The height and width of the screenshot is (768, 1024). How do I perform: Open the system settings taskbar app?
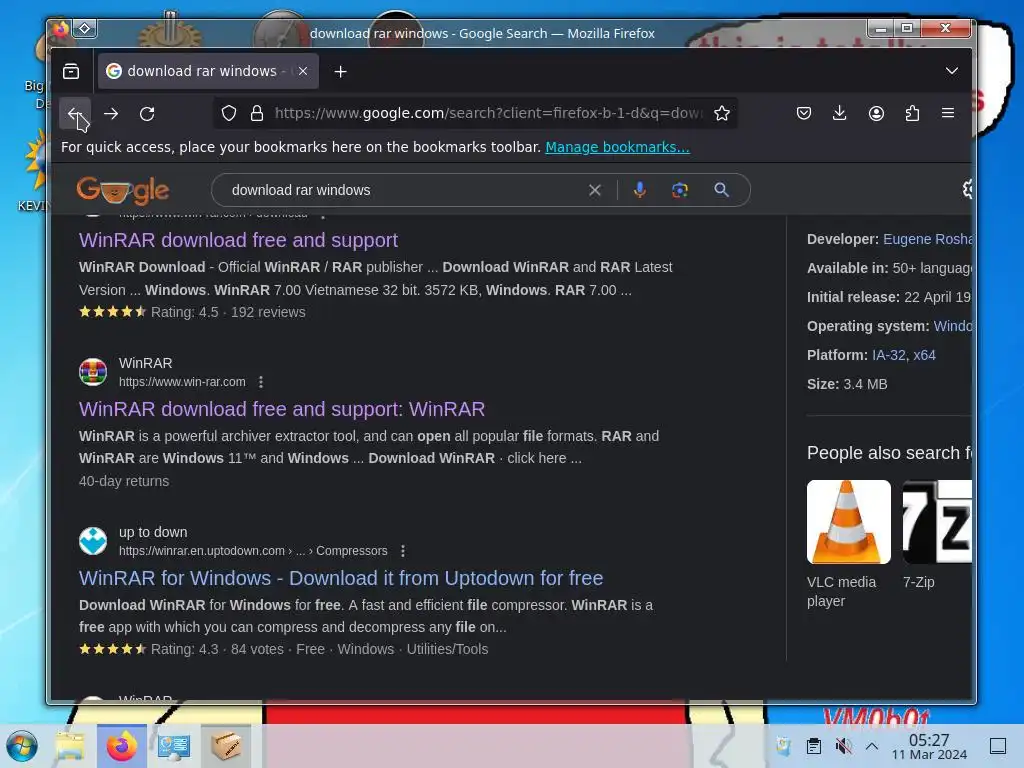click(x=174, y=746)
